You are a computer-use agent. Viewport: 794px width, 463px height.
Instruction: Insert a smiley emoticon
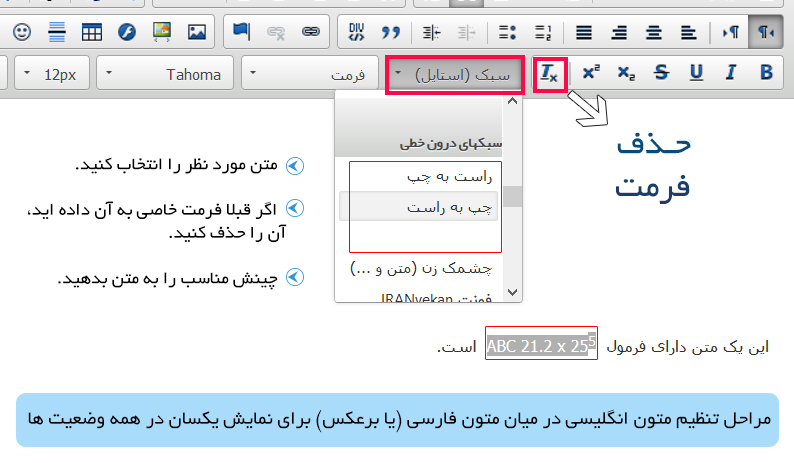pos(22,31)
